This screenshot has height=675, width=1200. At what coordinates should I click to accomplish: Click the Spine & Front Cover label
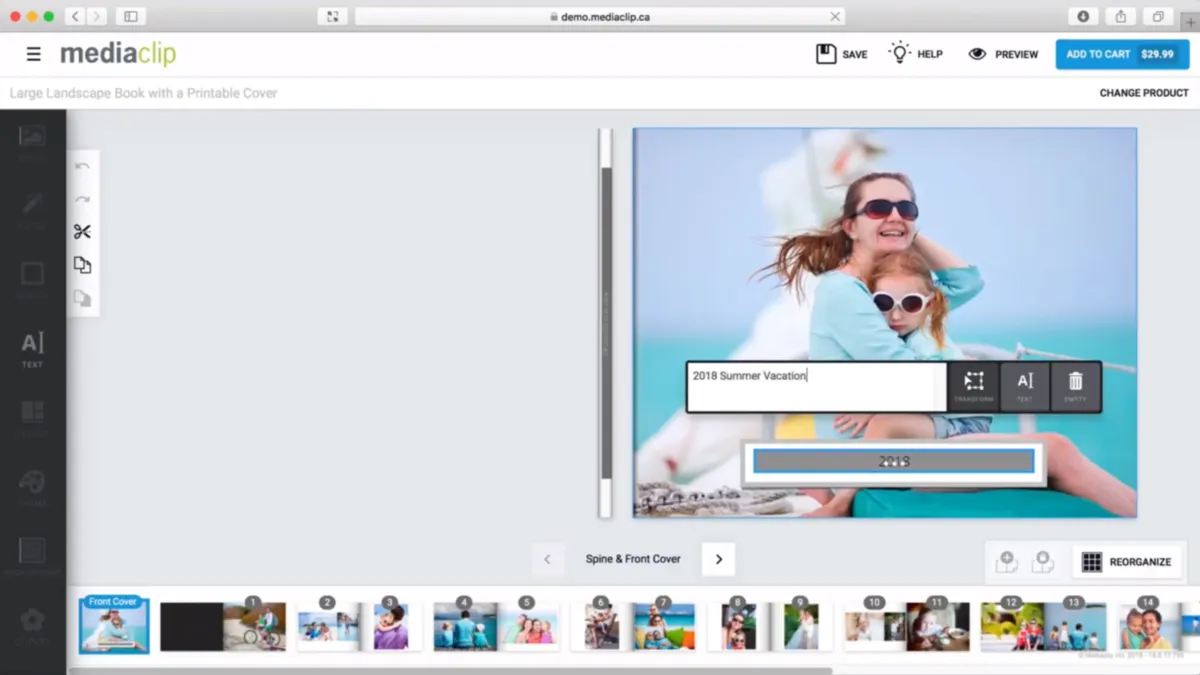click(633, 559)
